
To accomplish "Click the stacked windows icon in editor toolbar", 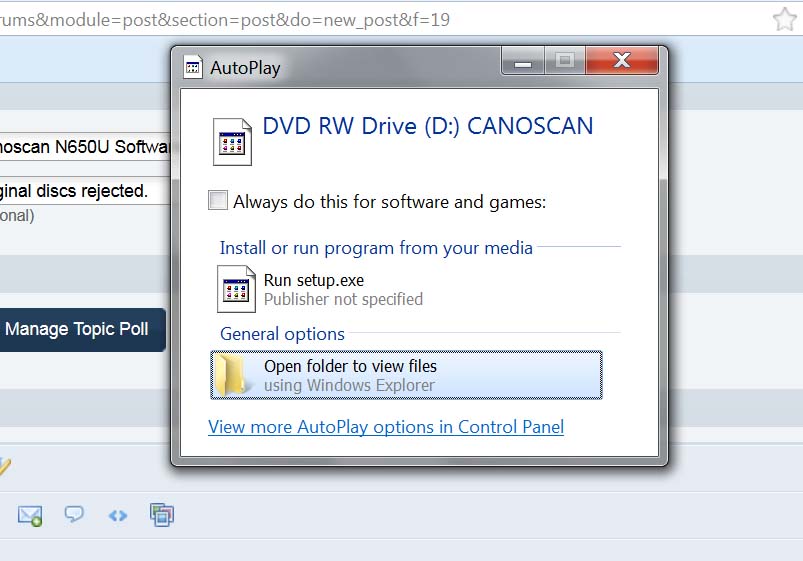I will 162,515.
